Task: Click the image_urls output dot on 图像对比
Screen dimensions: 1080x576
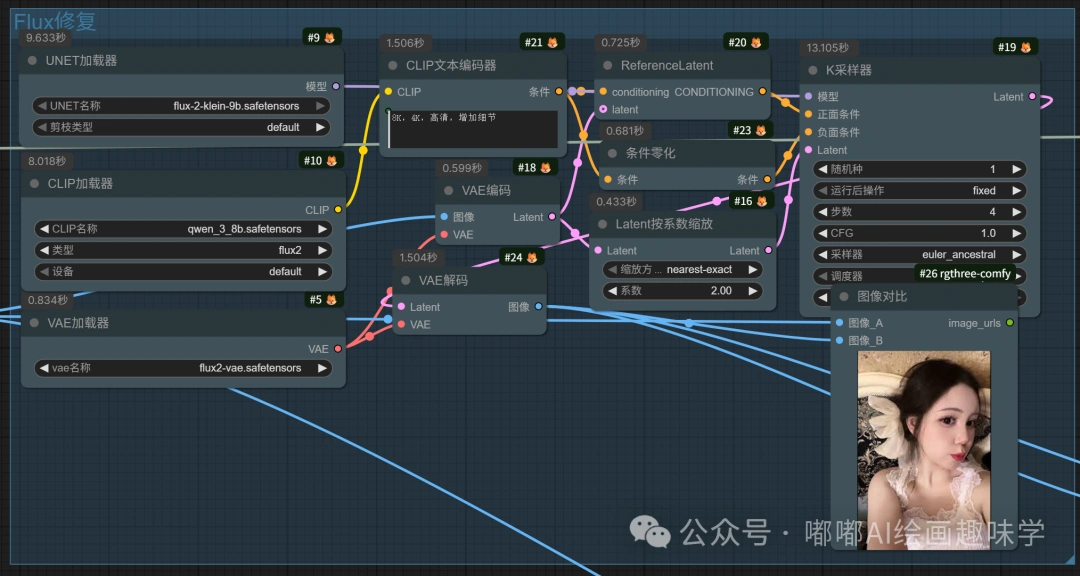Action: pyautogui.click(x=1010, y=323)
